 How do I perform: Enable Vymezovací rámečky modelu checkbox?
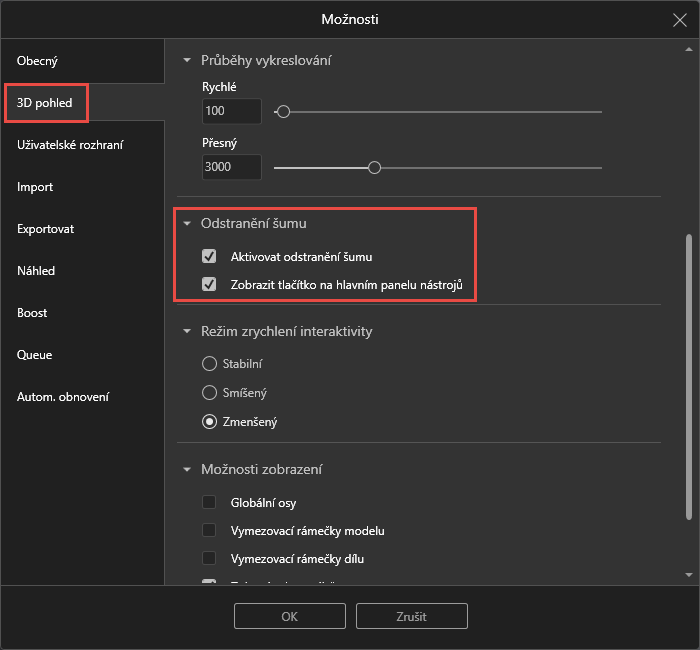coord(209,530)
